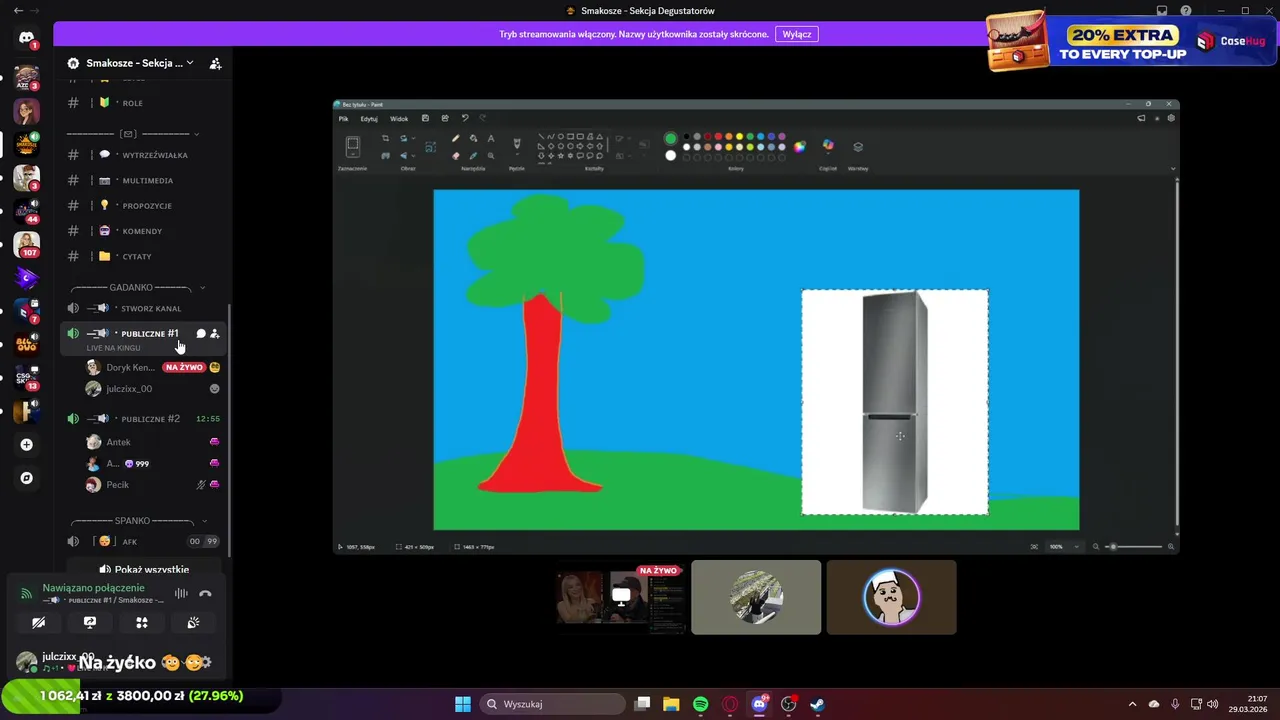The image size is (1280, 720).
Task: Open Paint Layers (Warstwy) icon
Action: (858, 146)
